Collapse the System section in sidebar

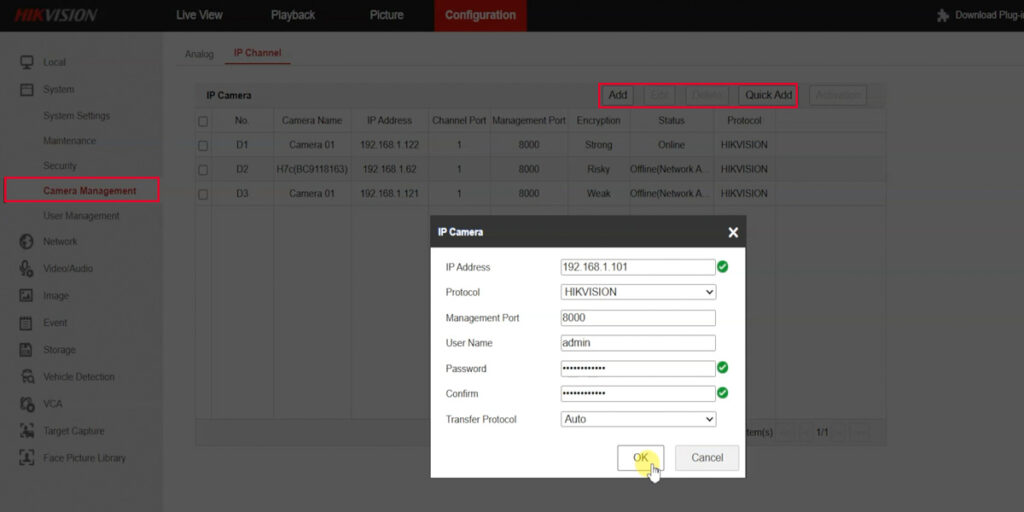click(58, 90)
